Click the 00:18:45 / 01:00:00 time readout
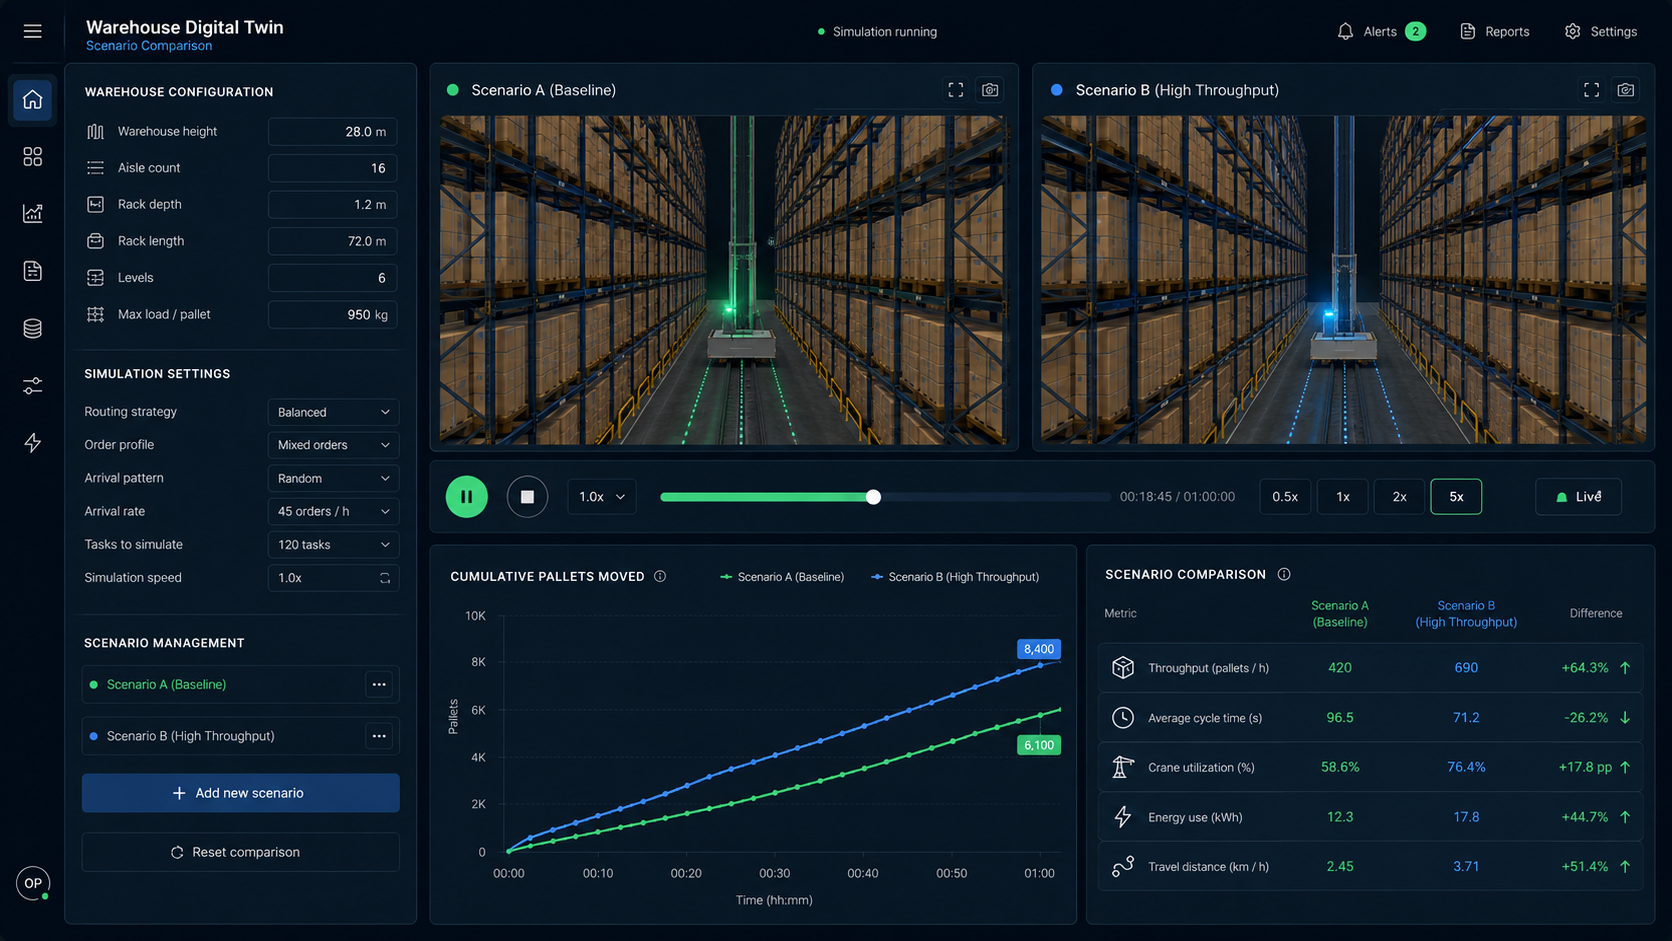The width and height of the screenshot is (1672, 941). pos(1177,497)
